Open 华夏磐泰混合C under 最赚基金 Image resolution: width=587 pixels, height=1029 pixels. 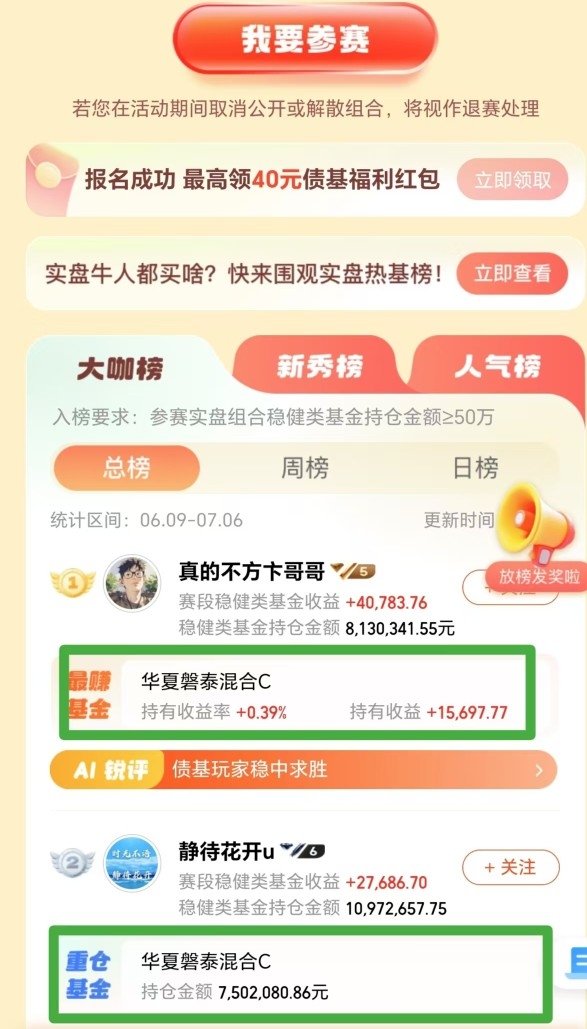pyautogui.click(x=206, y=682)
